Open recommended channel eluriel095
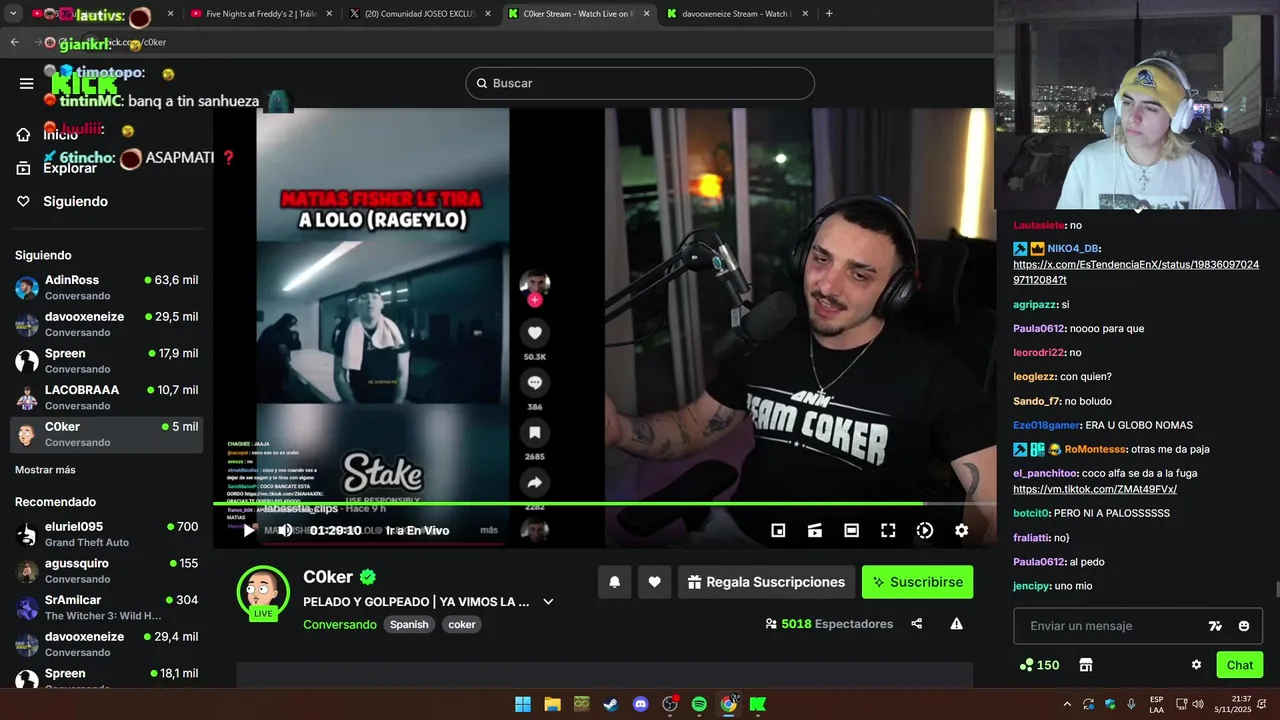The width and height of the screenshot is (1280, 720). (106, 534)
